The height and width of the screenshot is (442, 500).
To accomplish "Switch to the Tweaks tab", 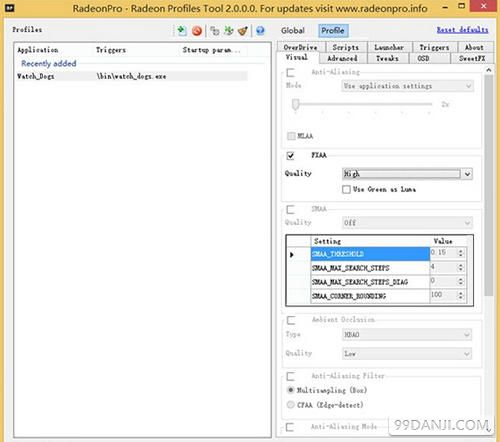I will tap(387, 58).
